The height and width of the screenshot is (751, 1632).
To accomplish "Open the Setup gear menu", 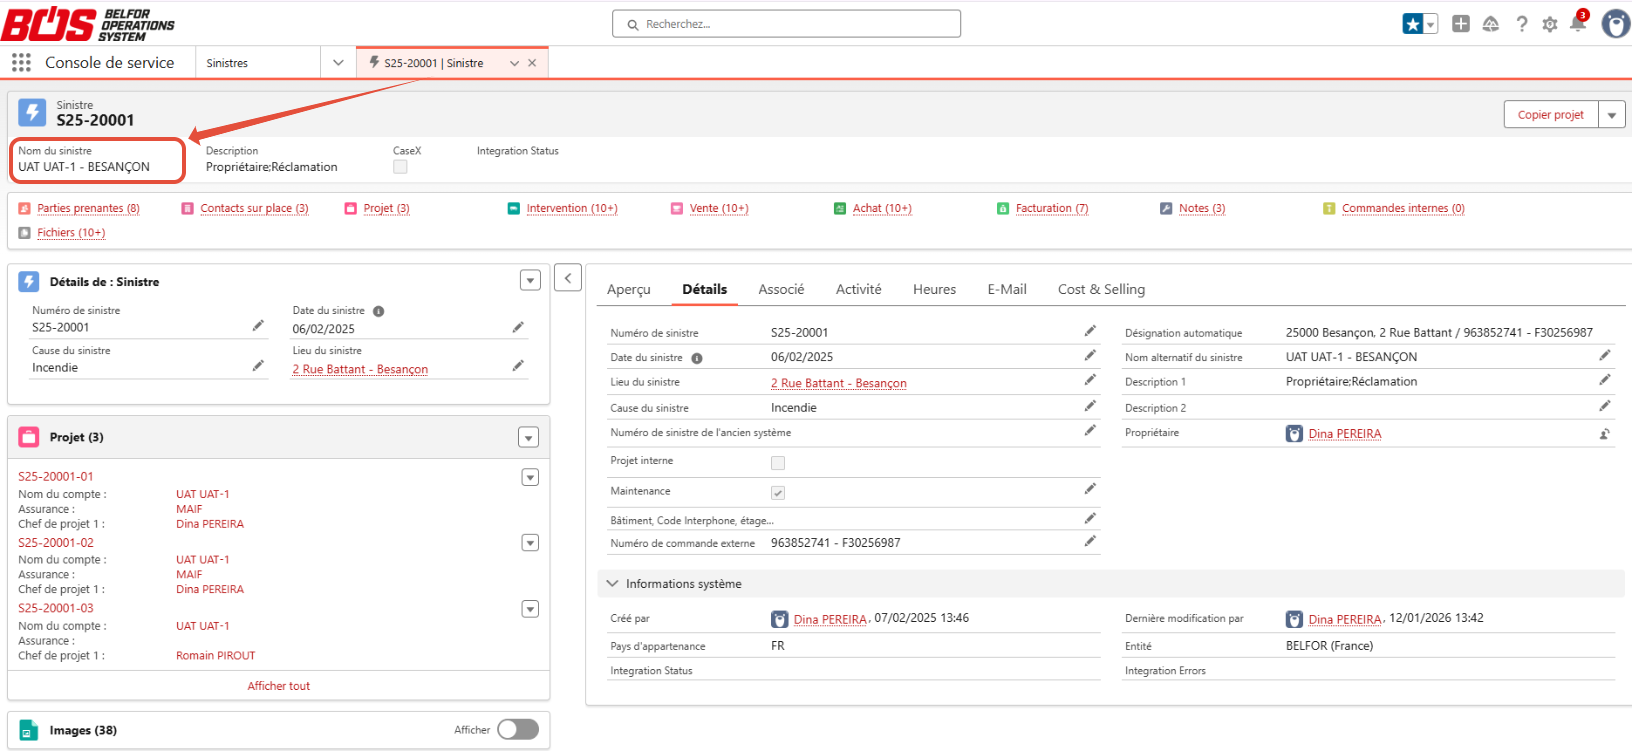I will [1550, 24].
